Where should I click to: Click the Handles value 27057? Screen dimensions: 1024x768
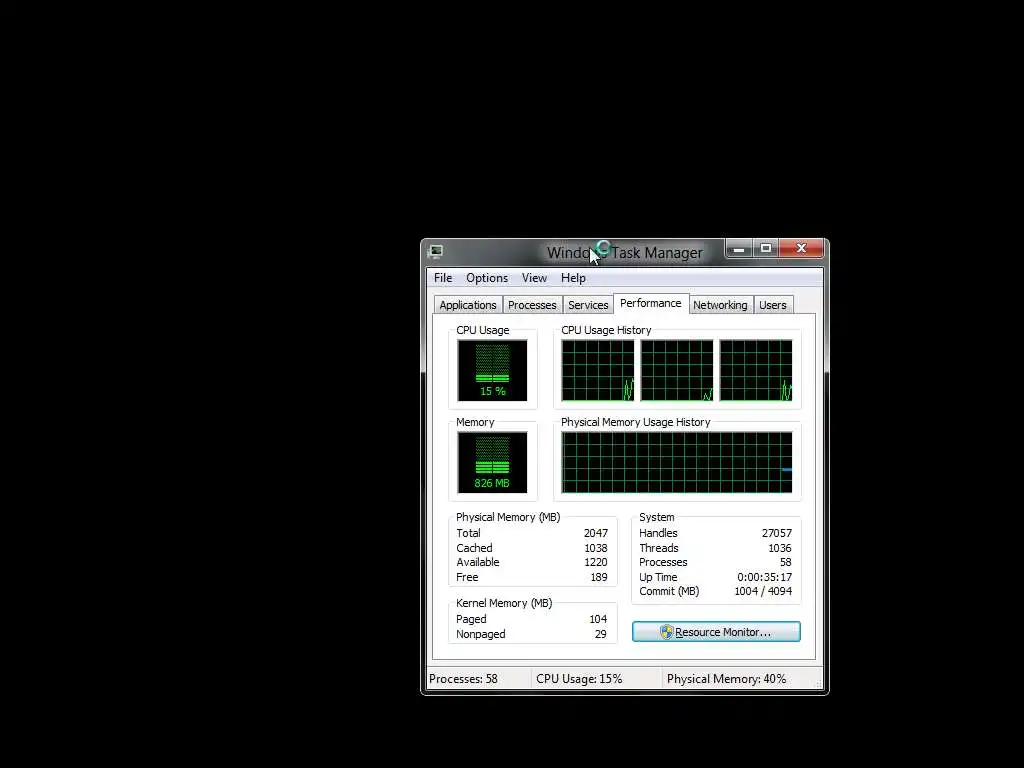776,533
